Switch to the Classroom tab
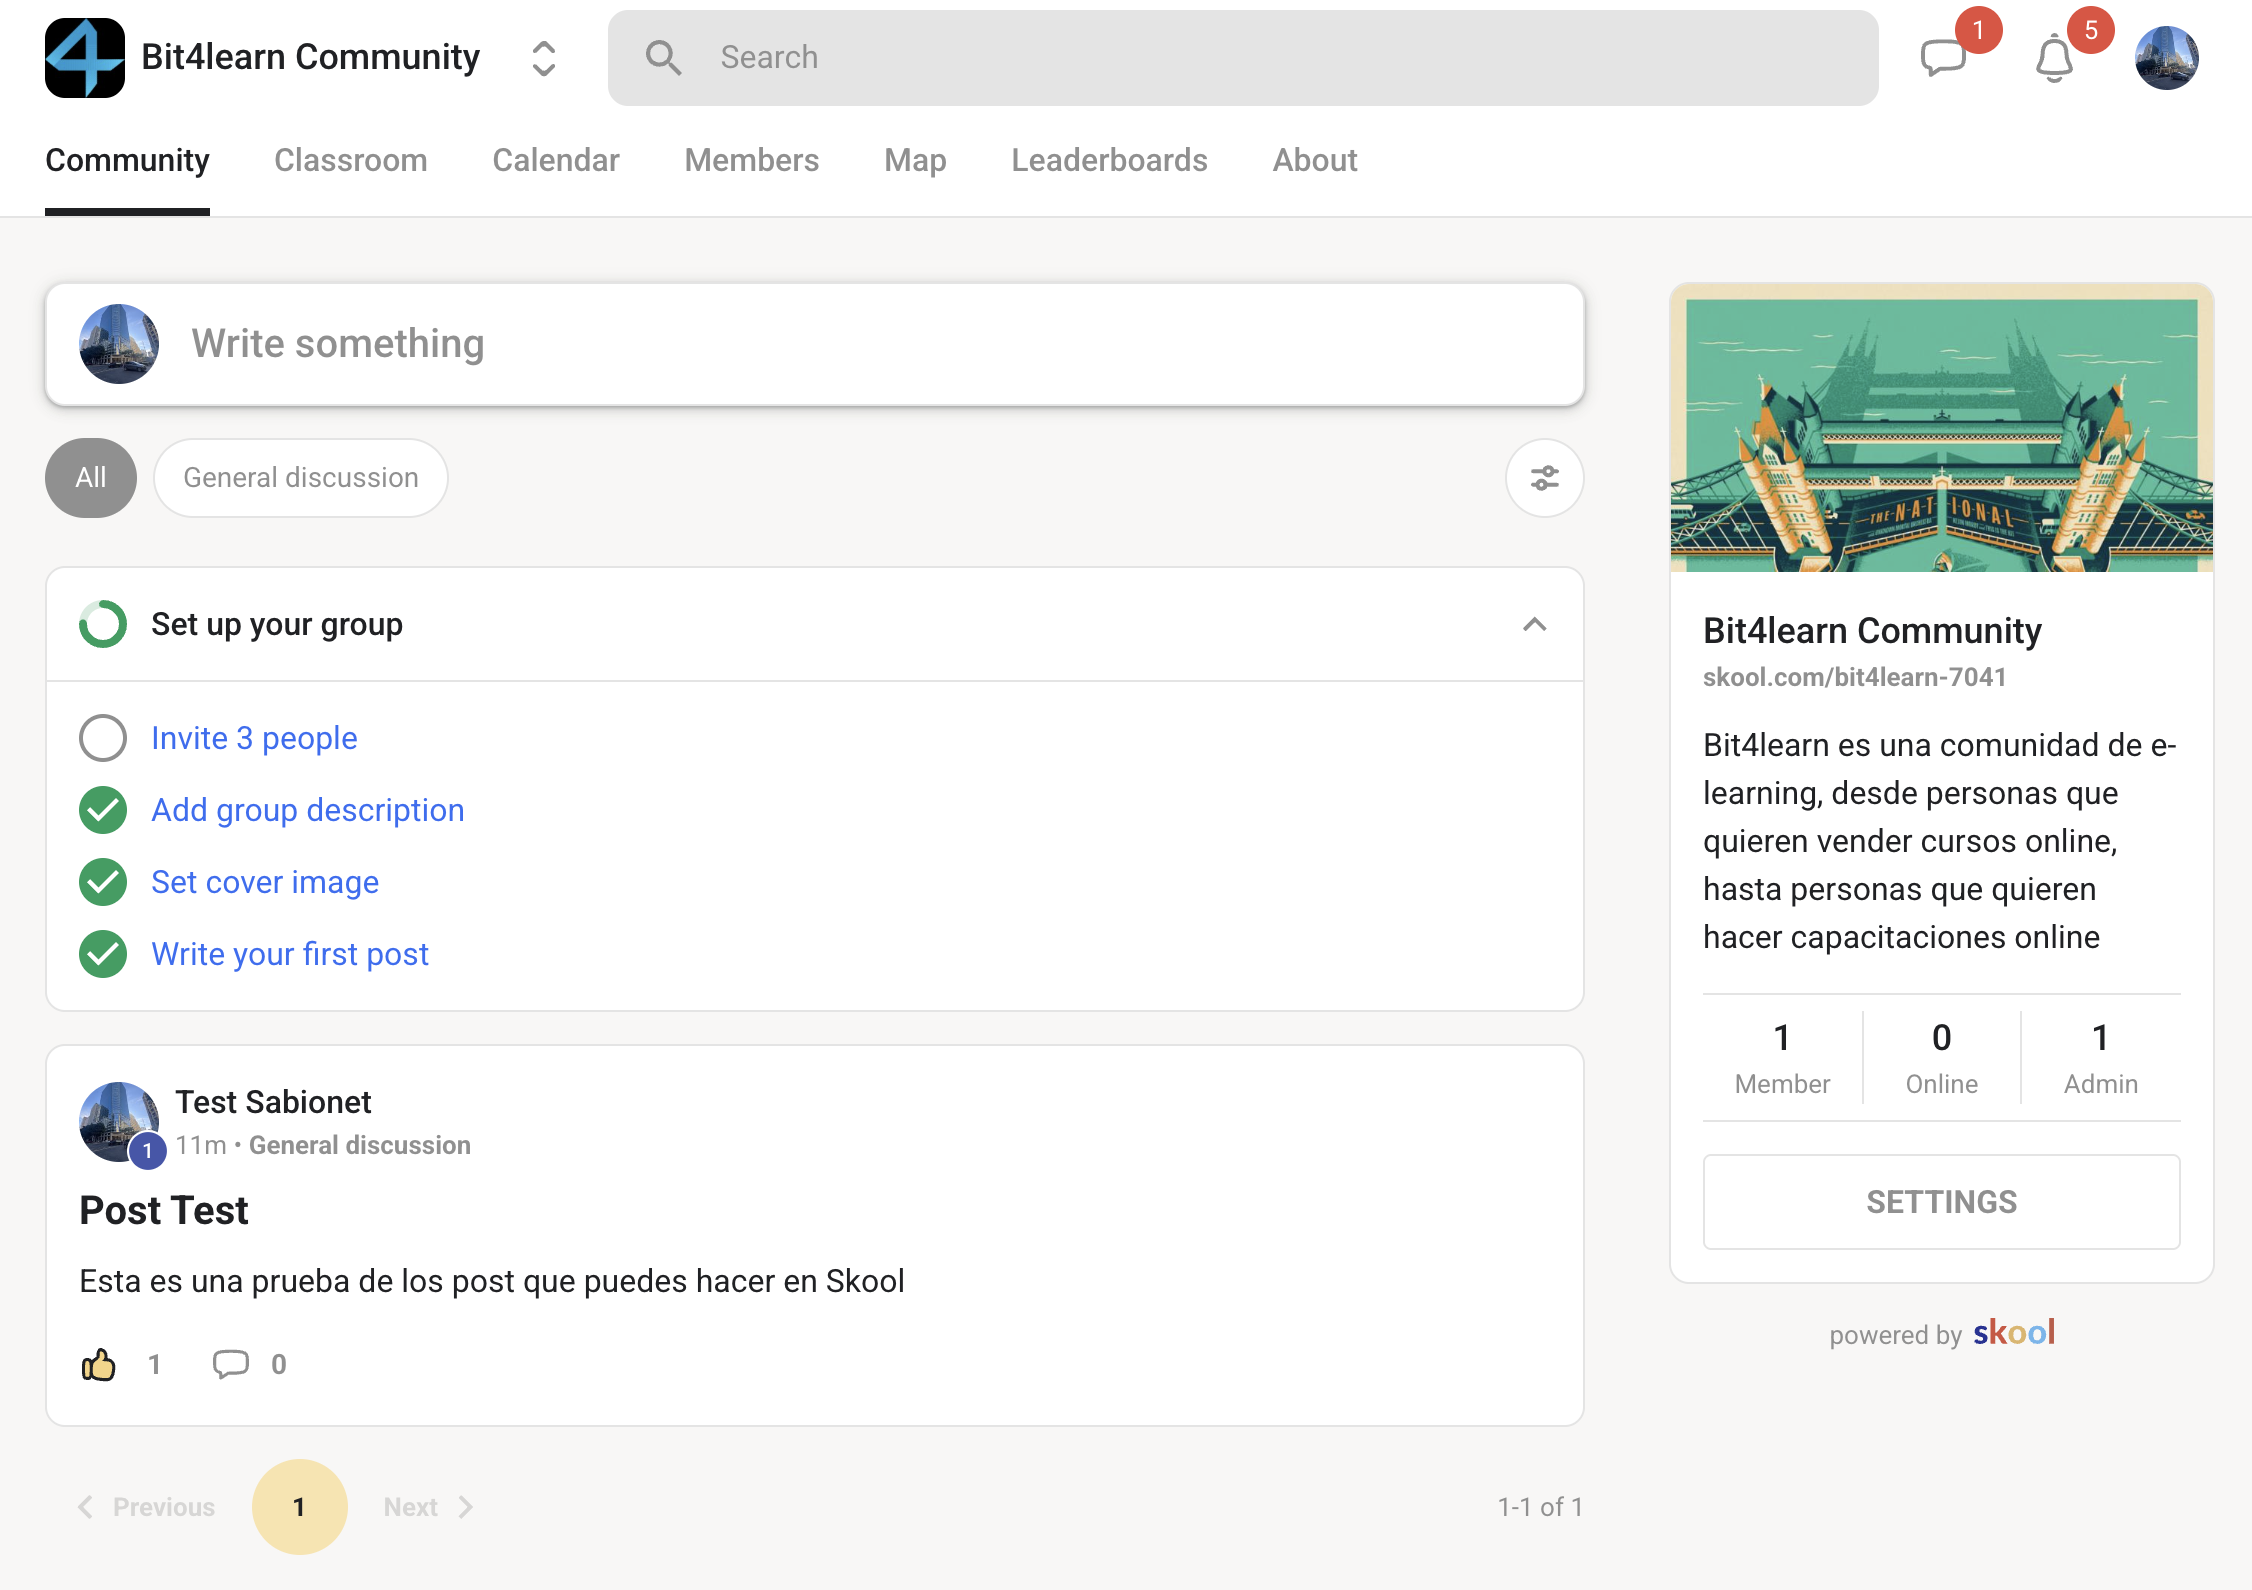The height and width of the screenshot is (1590, 2252). 350,160
